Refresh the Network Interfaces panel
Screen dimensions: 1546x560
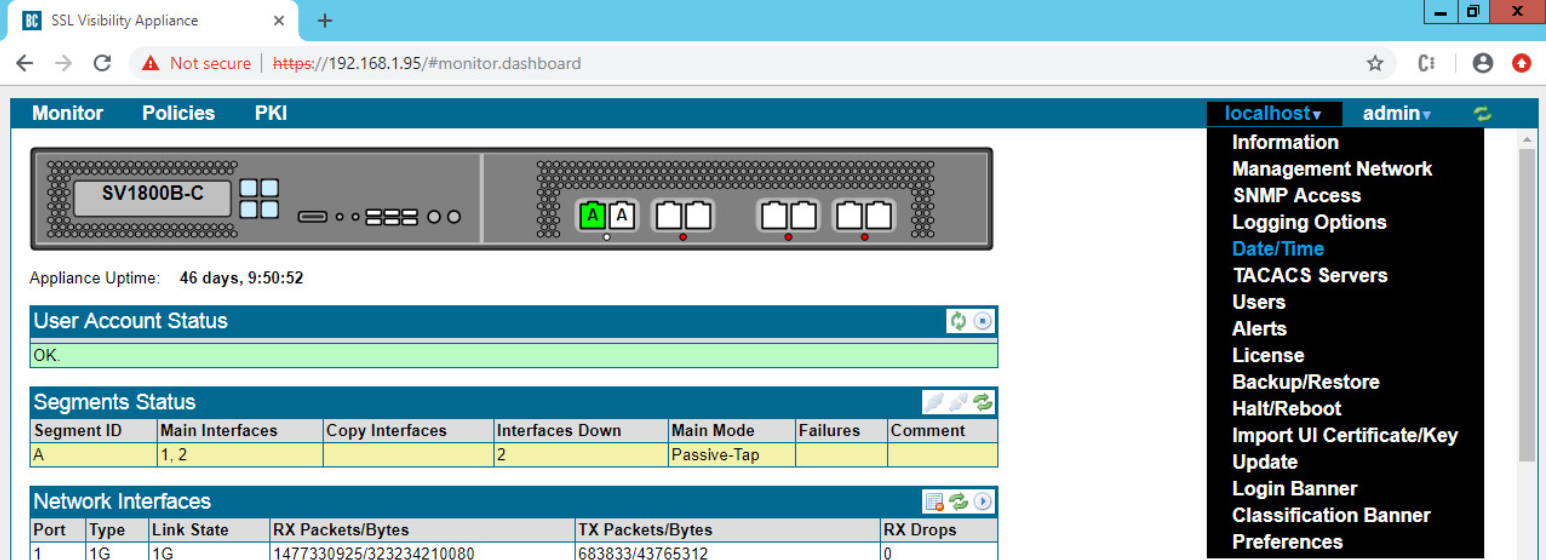click(x=959, y=501)
